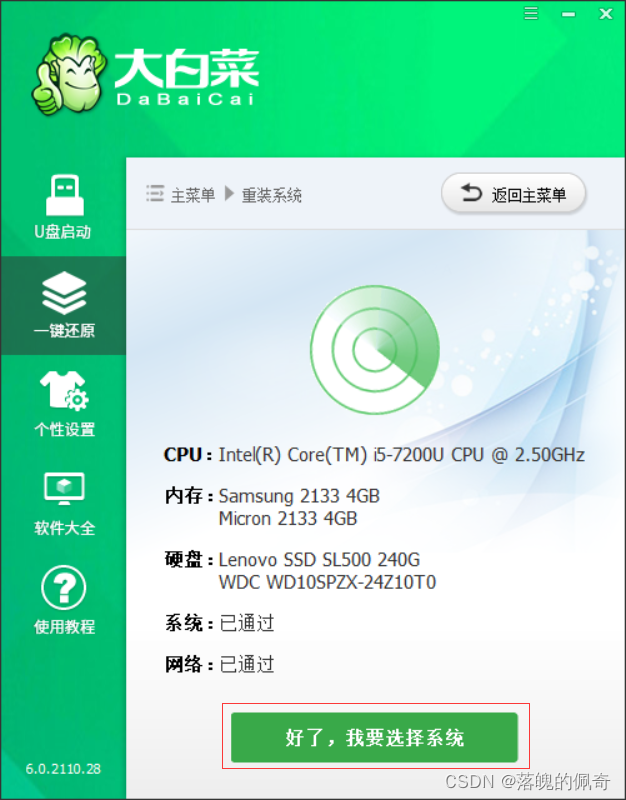
Task: Open the U盘启动 sidebar section
Action: (63, 207)
